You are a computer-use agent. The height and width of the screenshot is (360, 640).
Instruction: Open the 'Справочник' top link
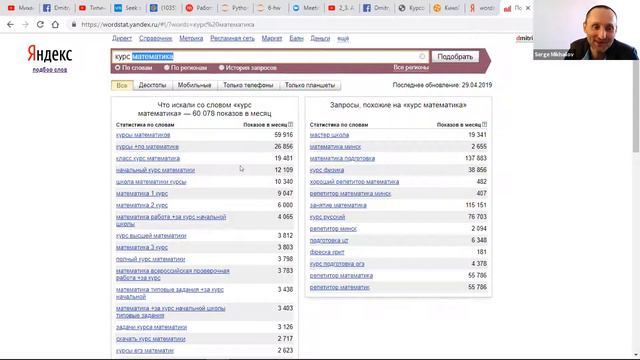point(156,38)
